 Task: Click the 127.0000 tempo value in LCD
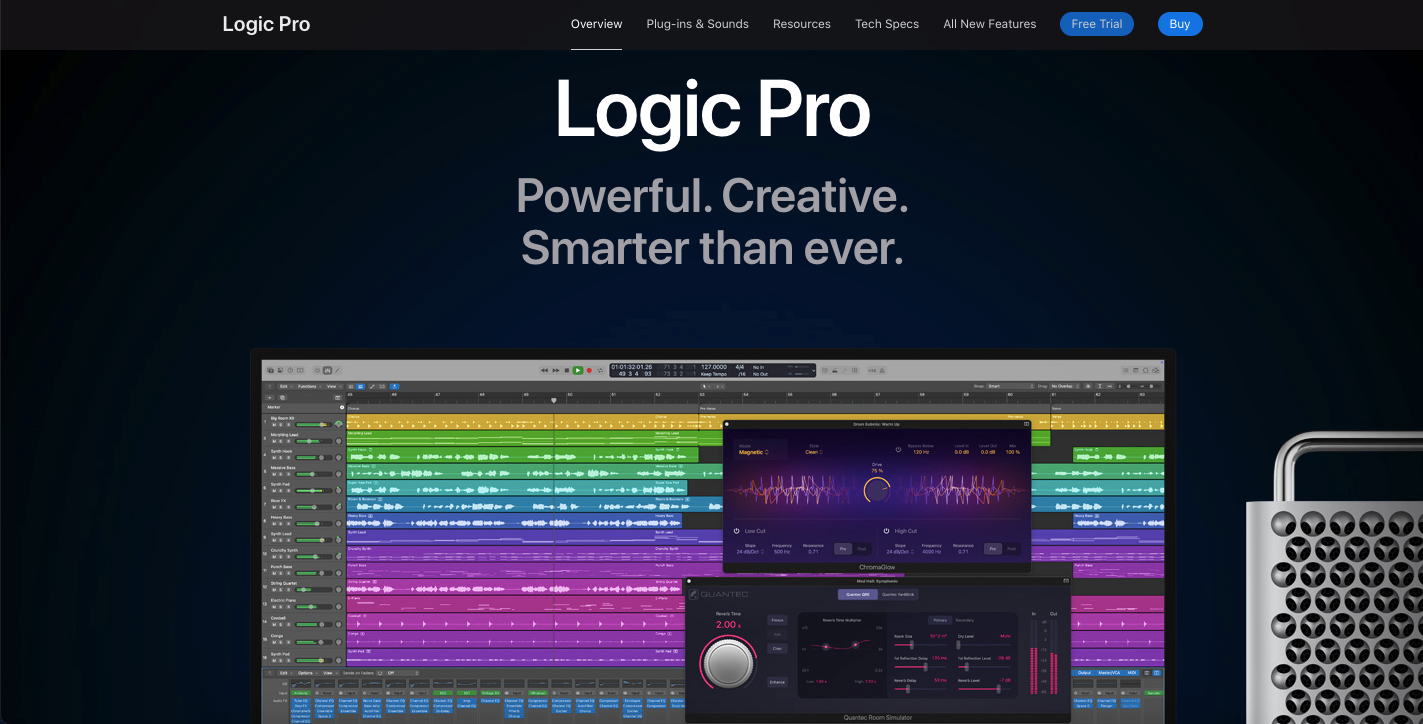coord(714,367)
